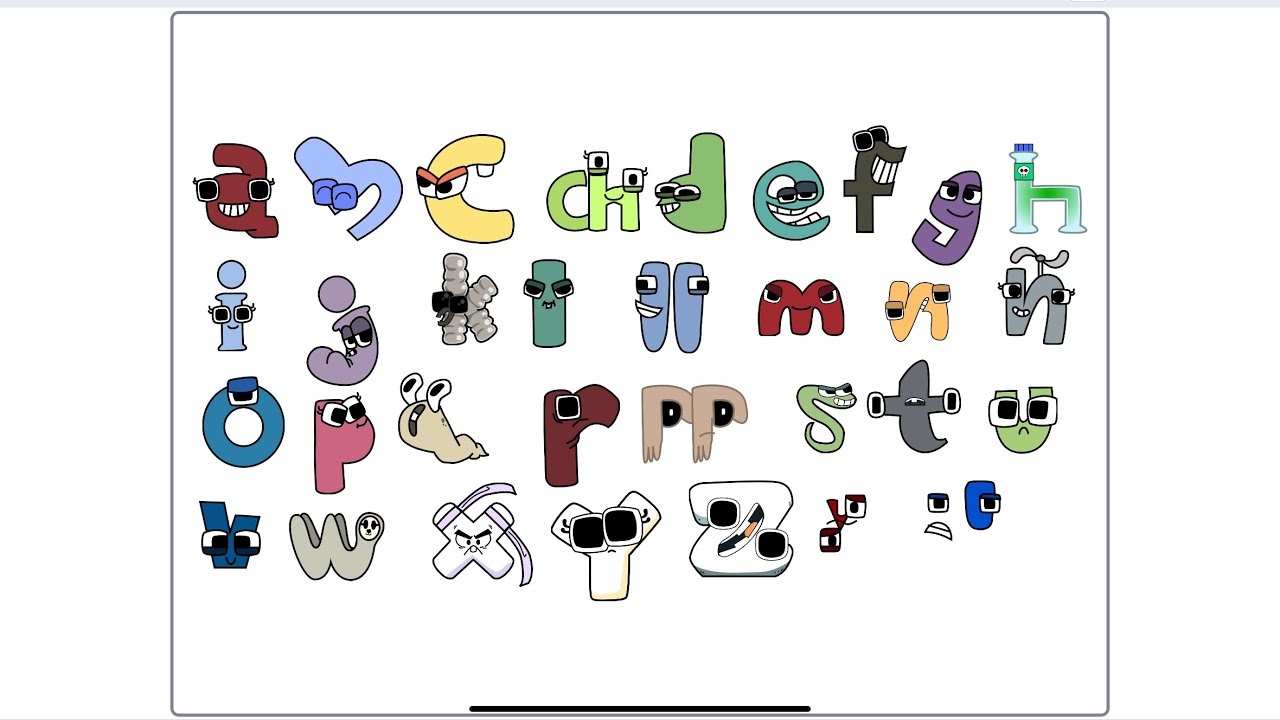Viewport: 1280px width, 720px height.
Task: Tap the black home indicator bar
Action: (640, 709)
